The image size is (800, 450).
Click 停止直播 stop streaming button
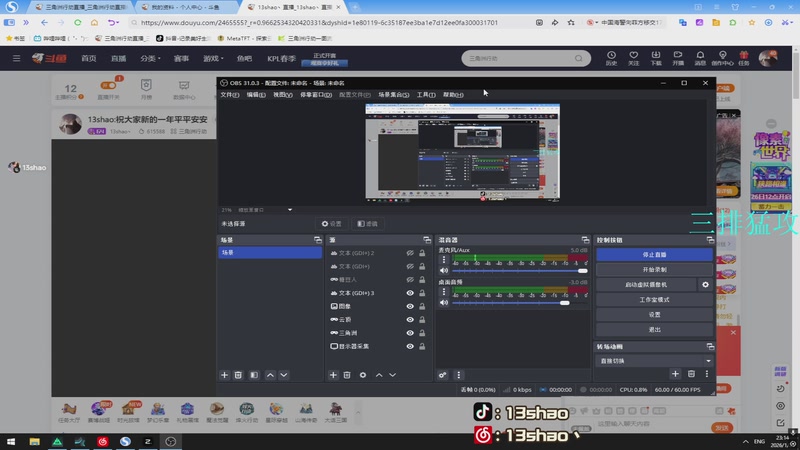pos(654,255)
